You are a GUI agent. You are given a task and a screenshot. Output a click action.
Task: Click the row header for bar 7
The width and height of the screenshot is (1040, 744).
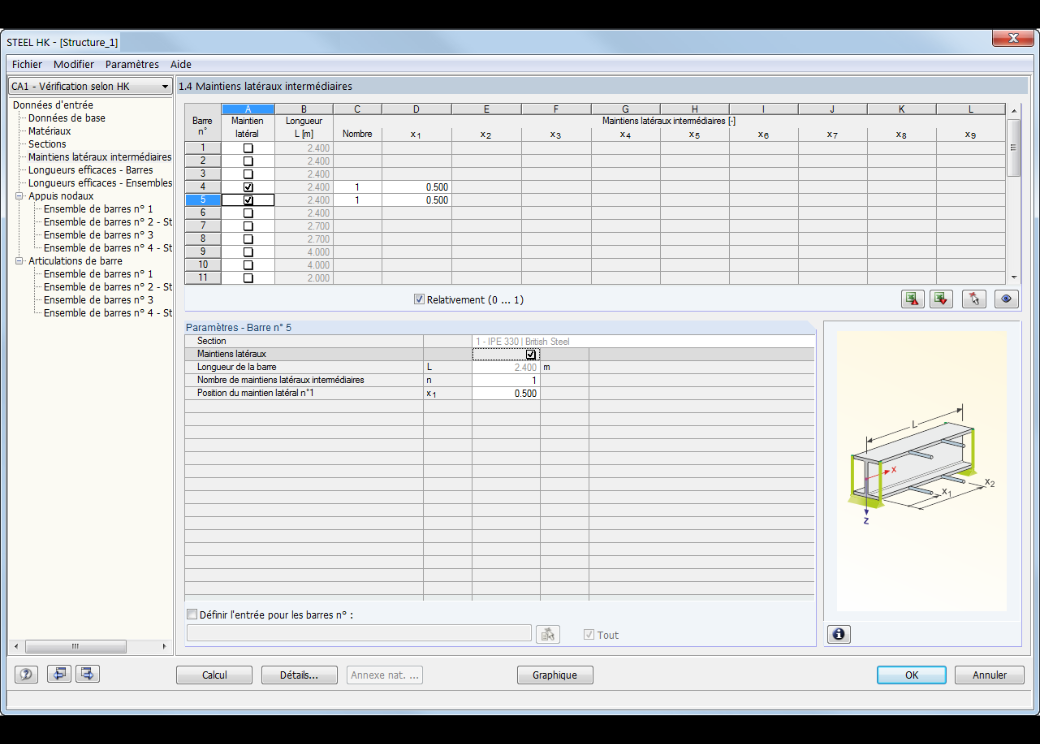[x=203, y=225]
